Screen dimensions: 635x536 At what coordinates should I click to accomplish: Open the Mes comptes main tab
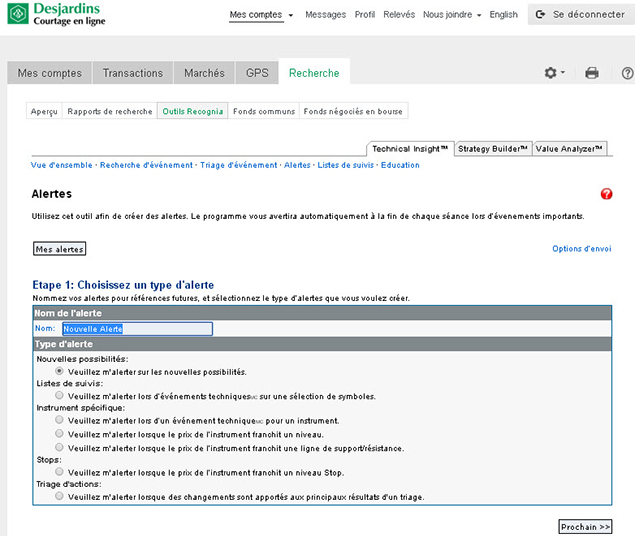[49, 73]
